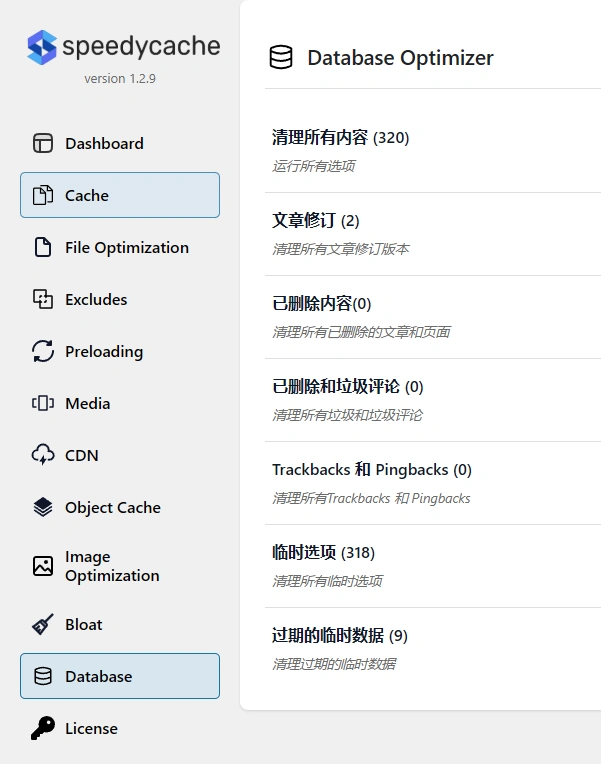Screen dimensions: 601x764
Task: Select the Database menu item
Action: (x=120, y=676)
